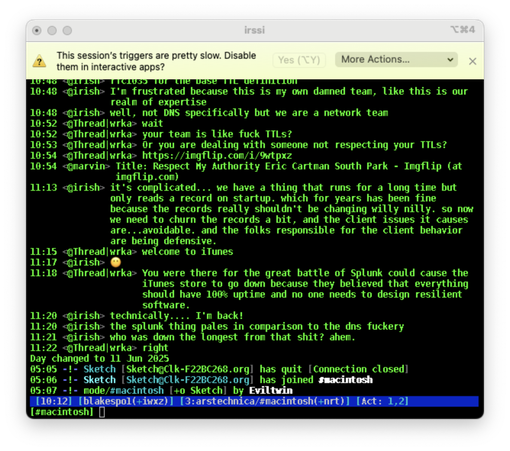
Task: Click 'the splunk thing pales in comparison' message
Action: (257, 326)
